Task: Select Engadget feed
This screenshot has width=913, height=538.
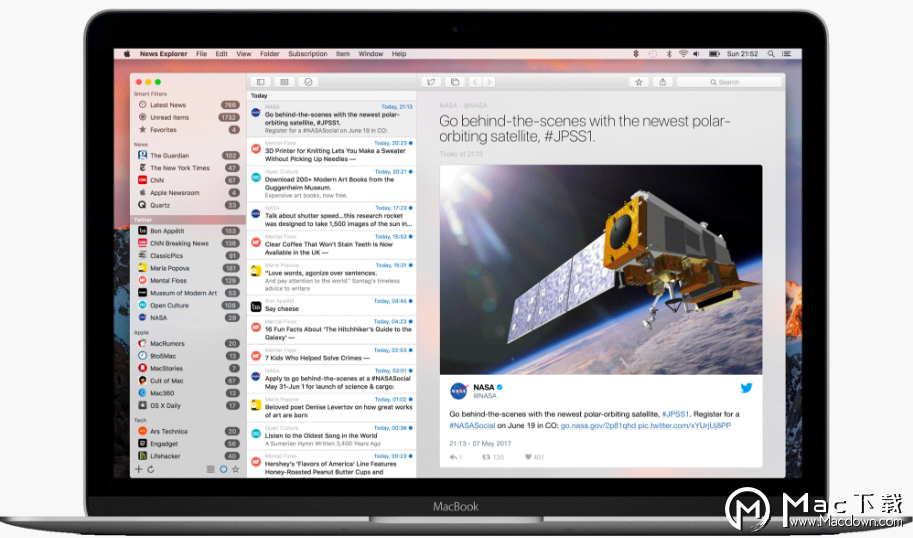Action: tap(188, 444)
